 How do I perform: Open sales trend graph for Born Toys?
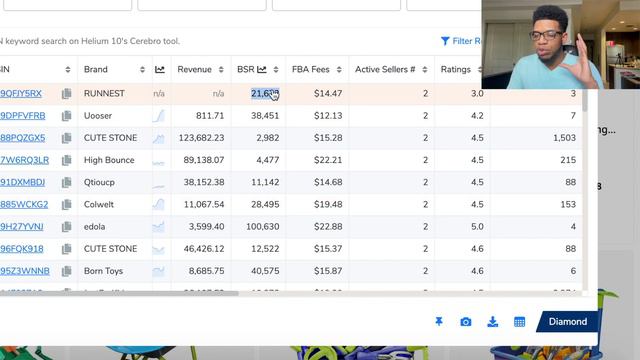[159, 271]
